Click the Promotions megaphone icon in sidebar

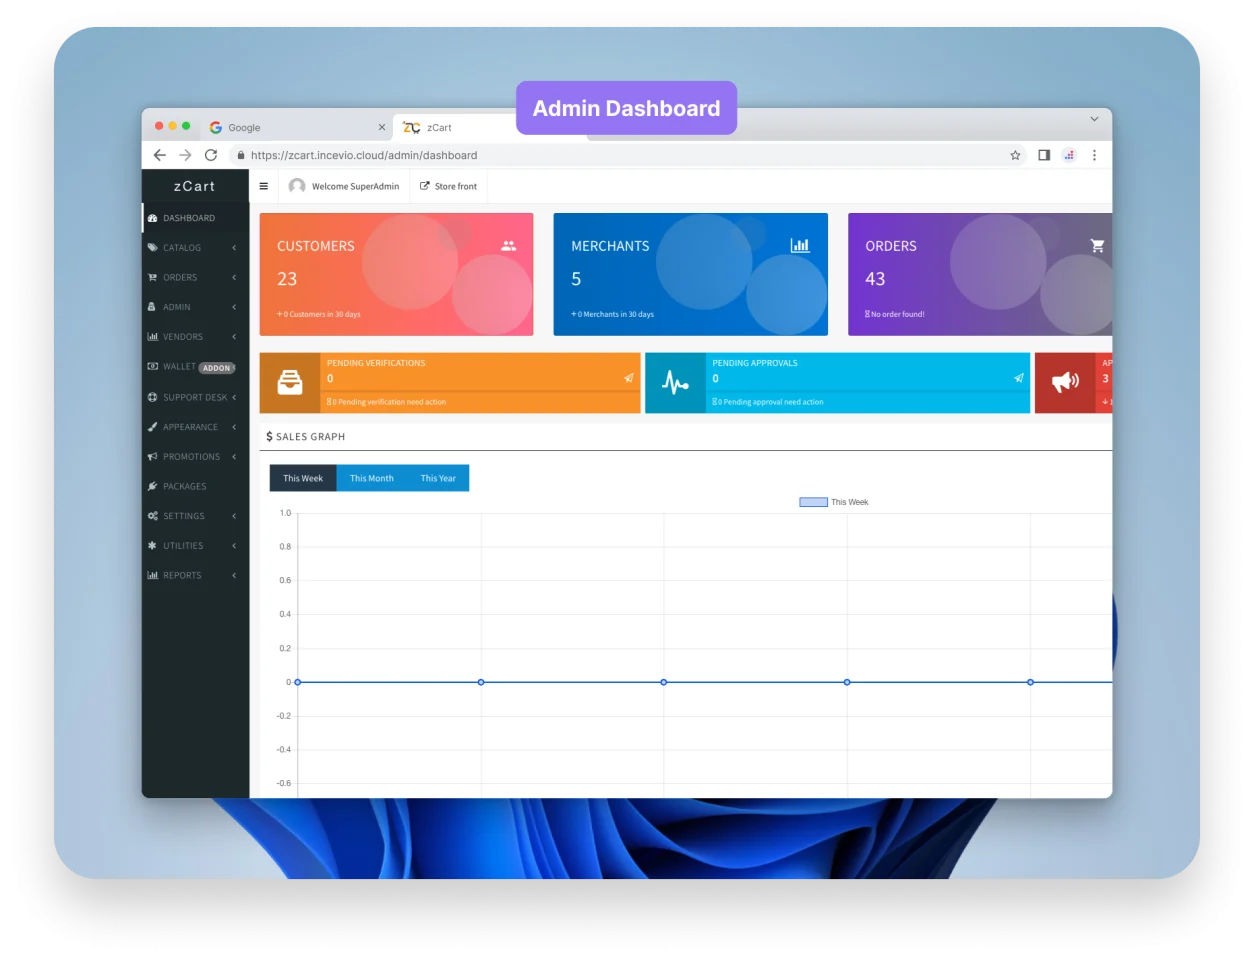coord(152,457)
